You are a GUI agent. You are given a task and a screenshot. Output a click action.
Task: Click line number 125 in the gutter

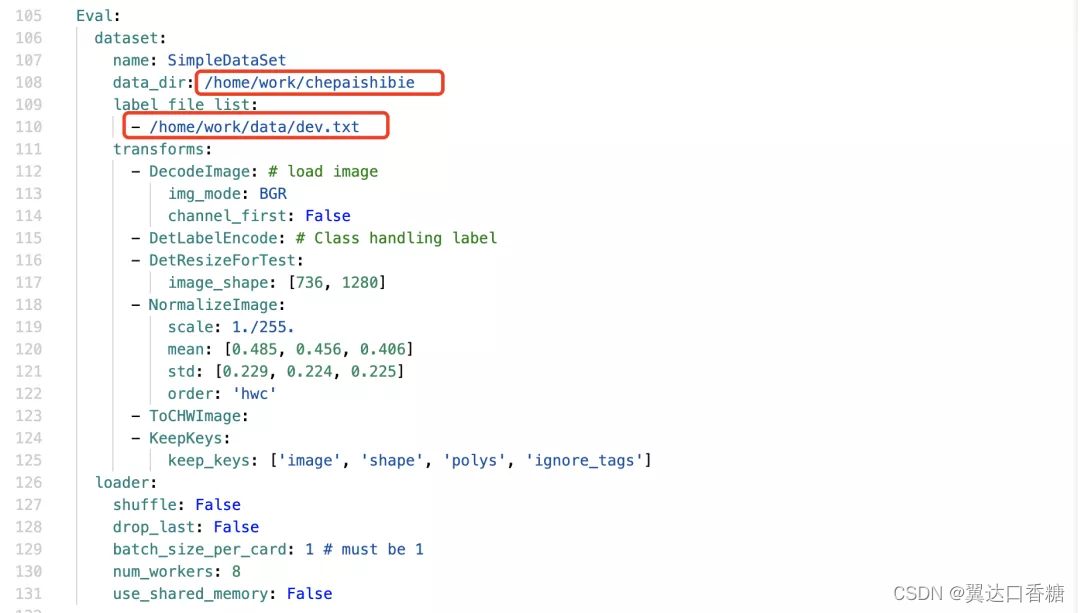(28, 460)
